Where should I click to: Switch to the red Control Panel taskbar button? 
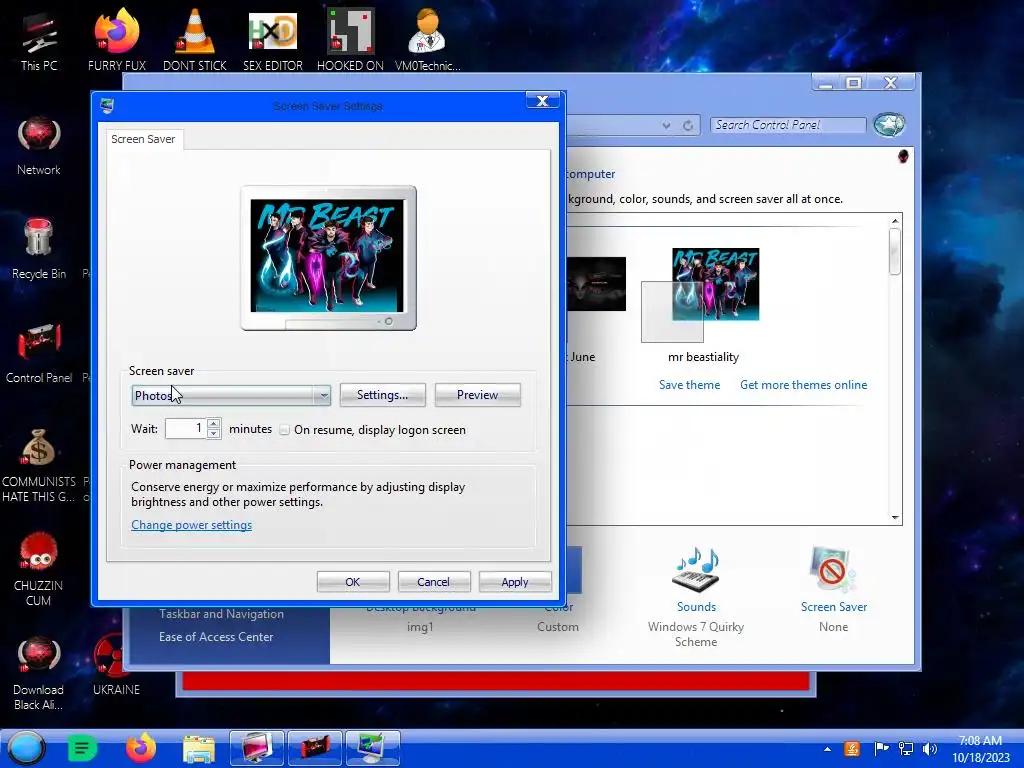[315, 748]
